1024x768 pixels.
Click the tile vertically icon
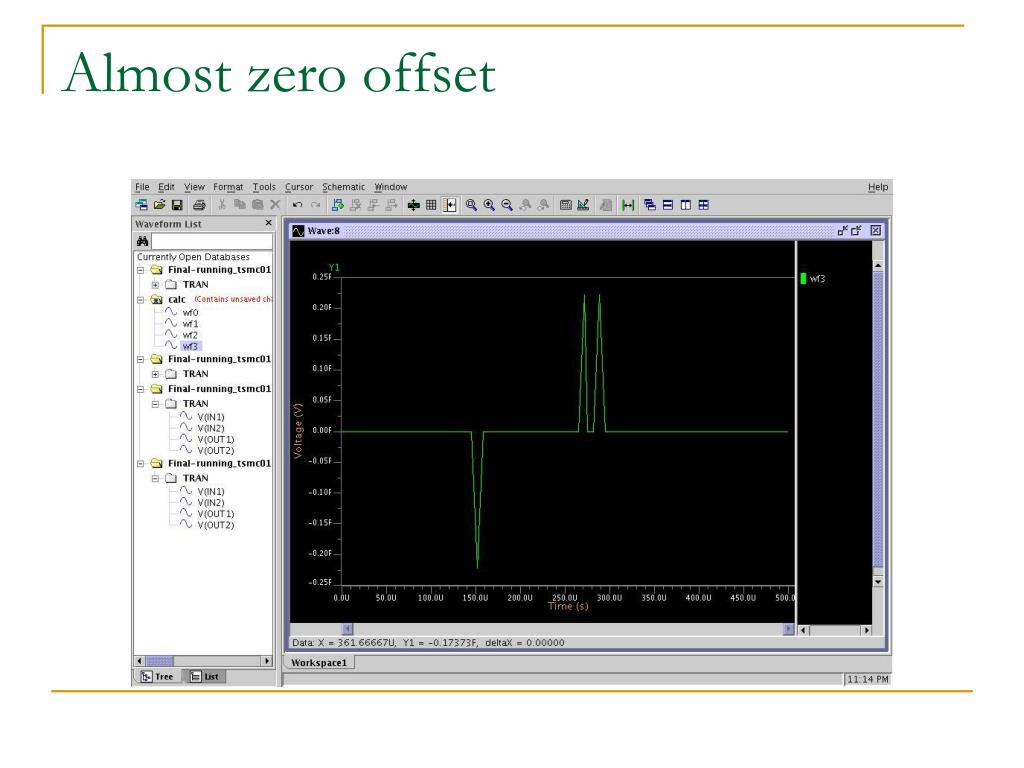[686, 205]
